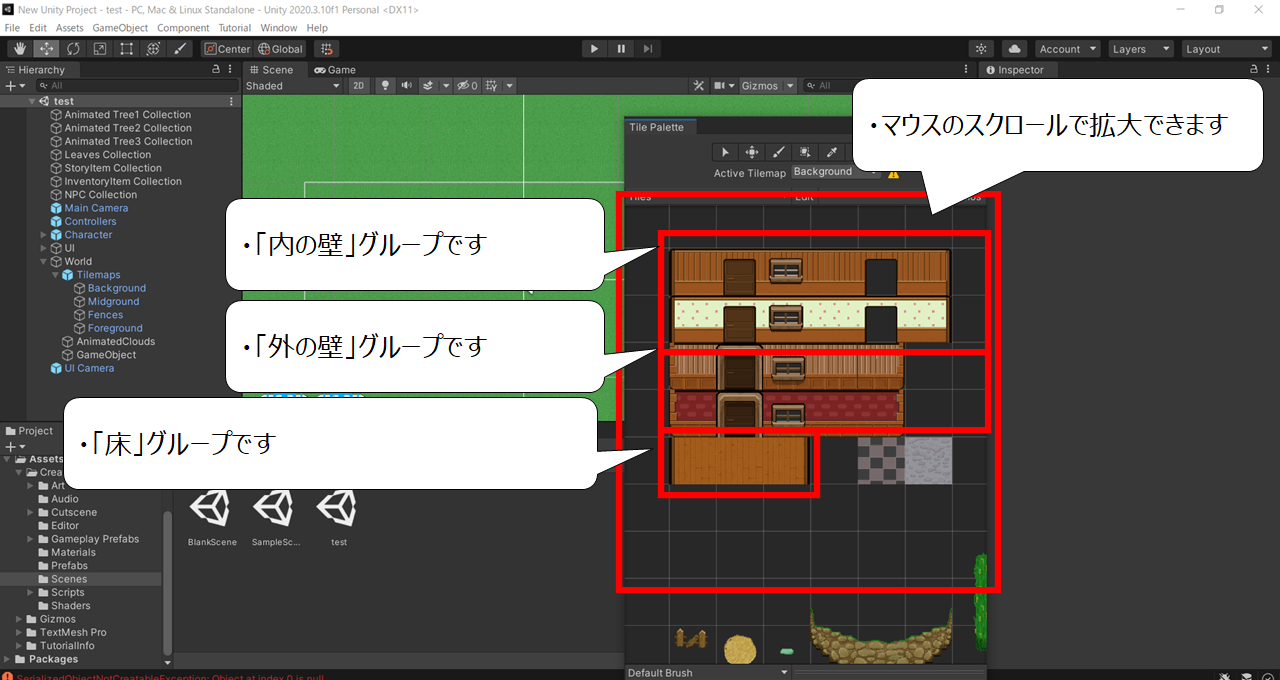Collapse the Tilemaps object

point(56,275)
